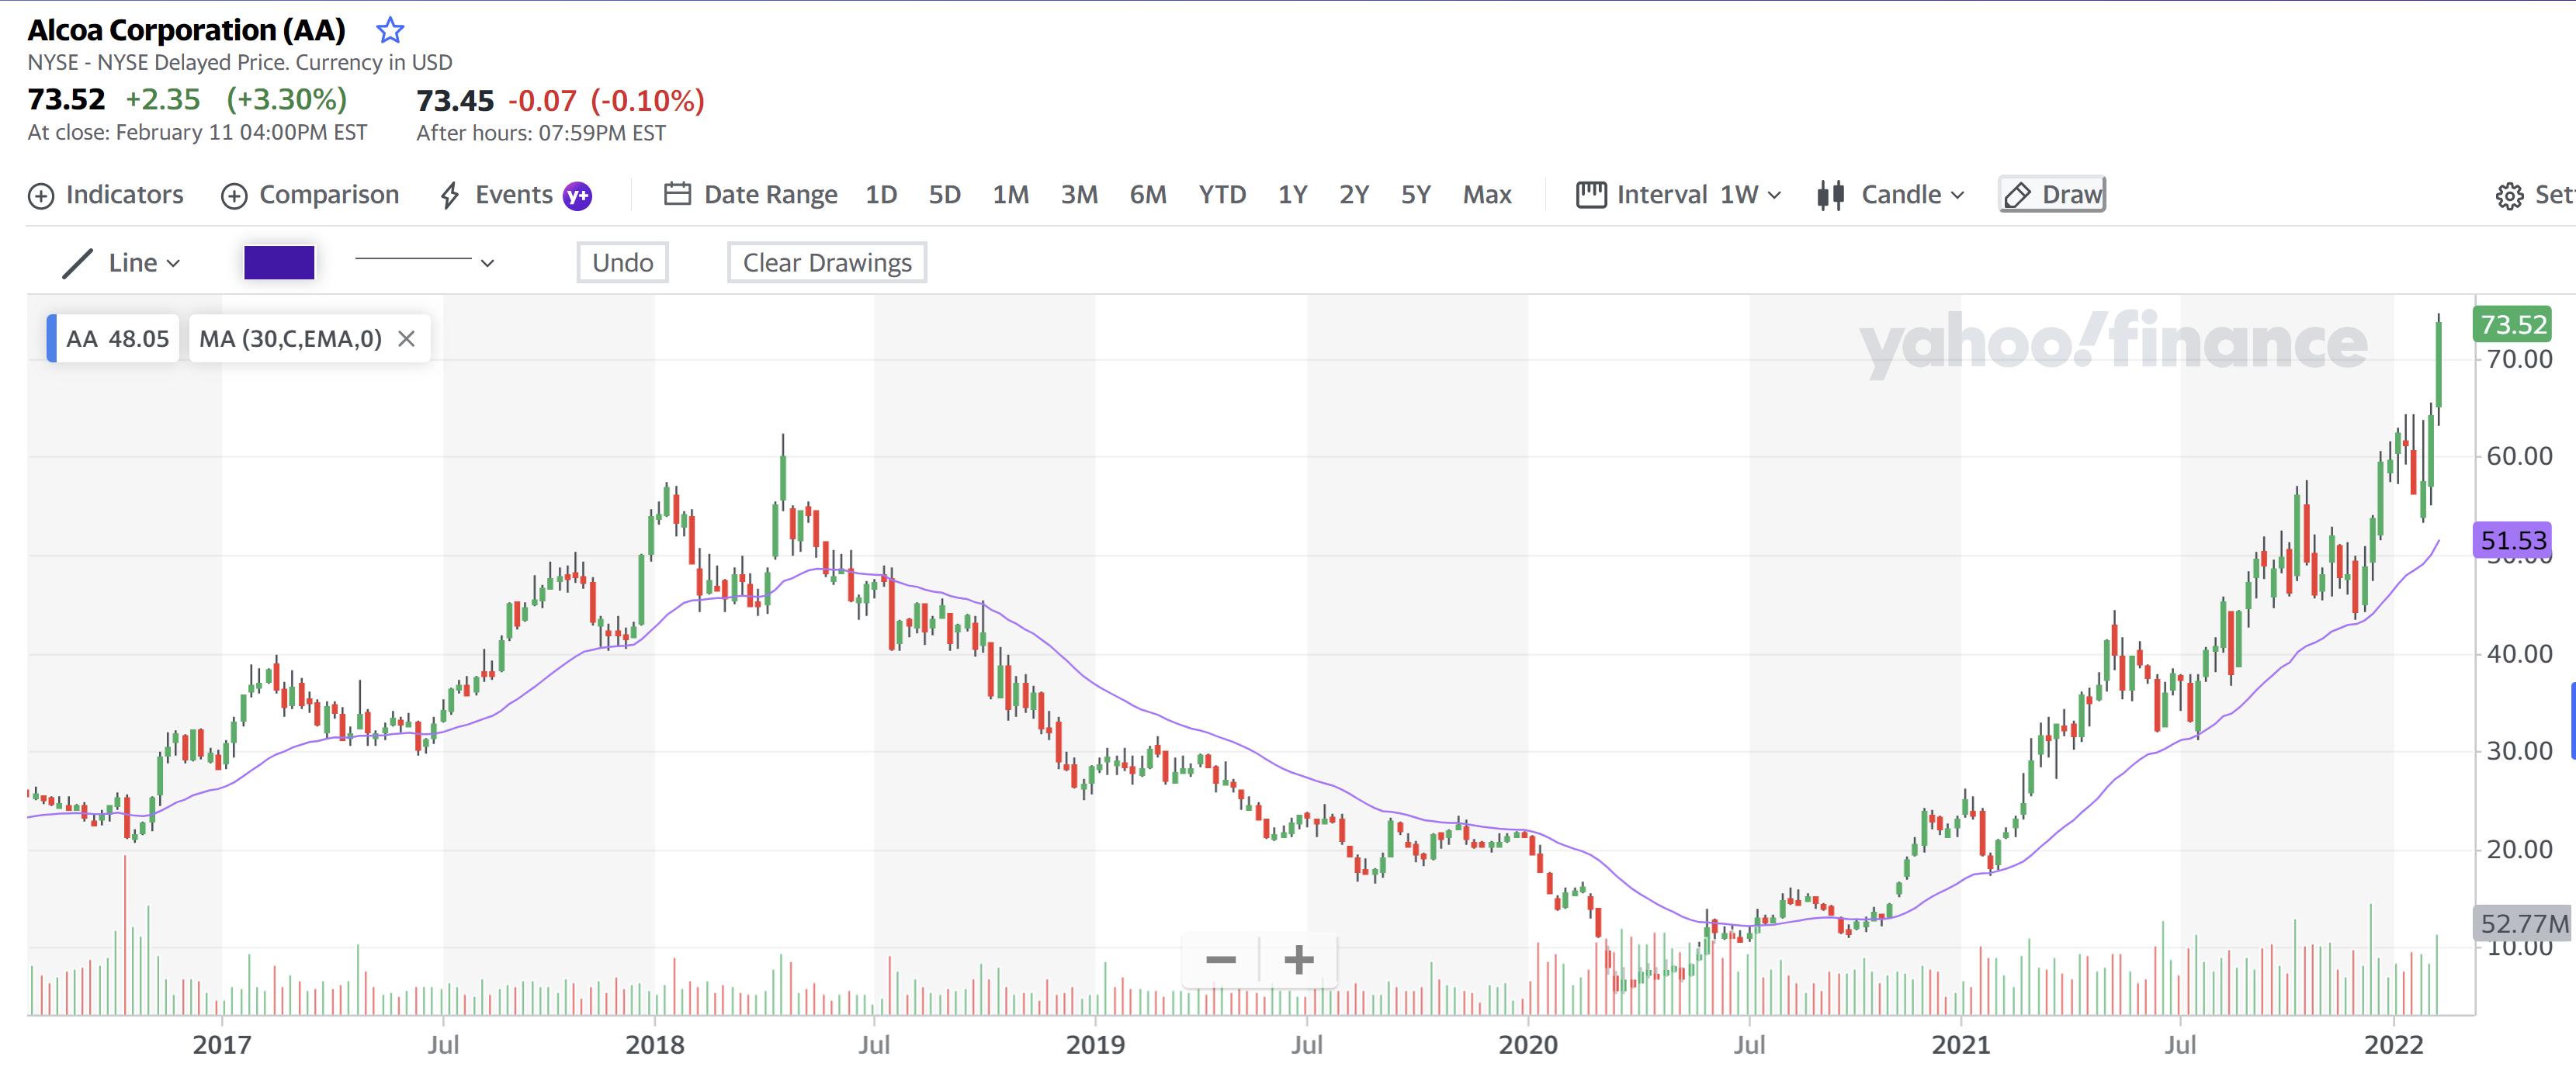
Task: Click the 51.53 moving average tag
Action: (x=2513, y=541)
